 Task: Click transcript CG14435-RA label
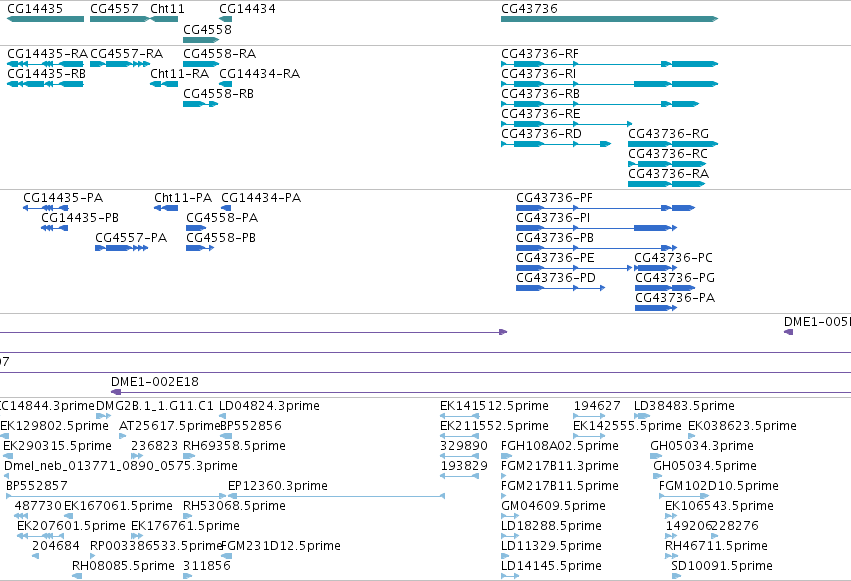[47, 54]
